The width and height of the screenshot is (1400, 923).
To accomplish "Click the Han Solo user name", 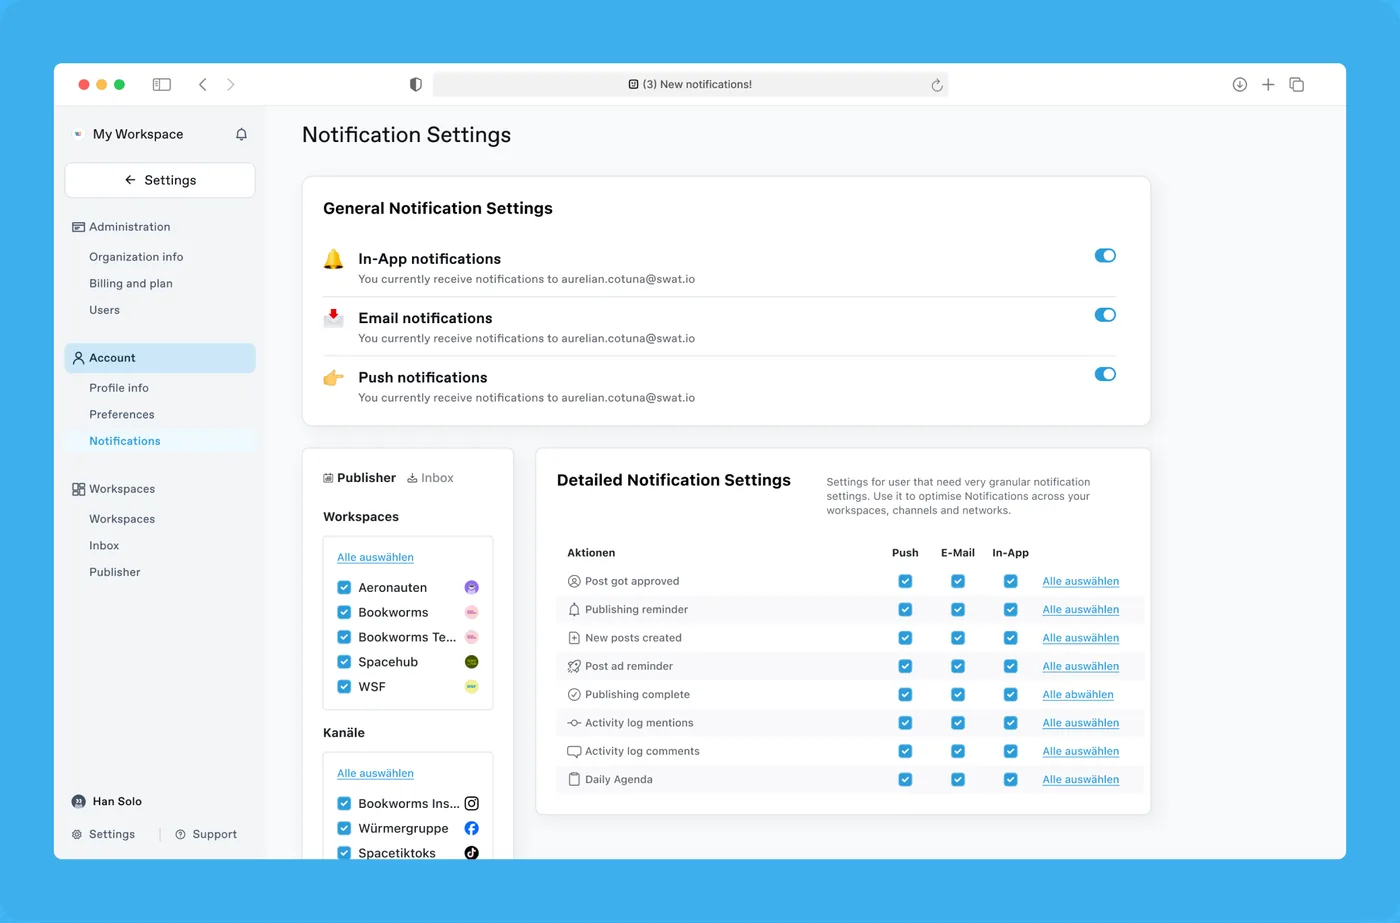I will (x=117, y=802).
